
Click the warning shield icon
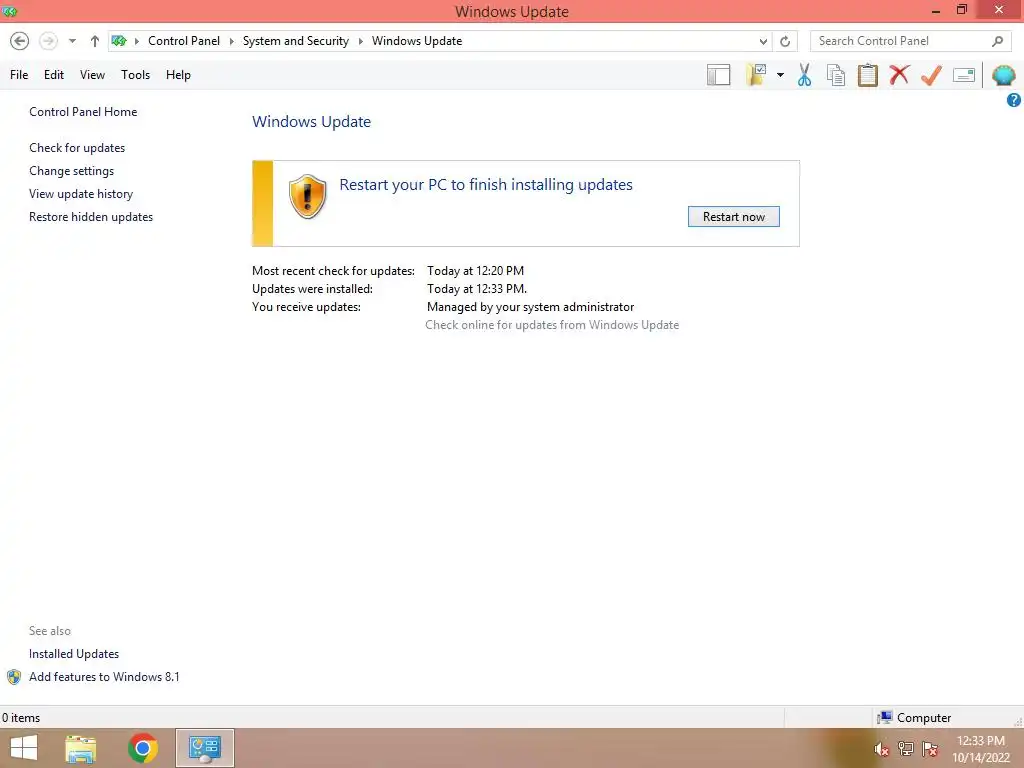point(308,197)
